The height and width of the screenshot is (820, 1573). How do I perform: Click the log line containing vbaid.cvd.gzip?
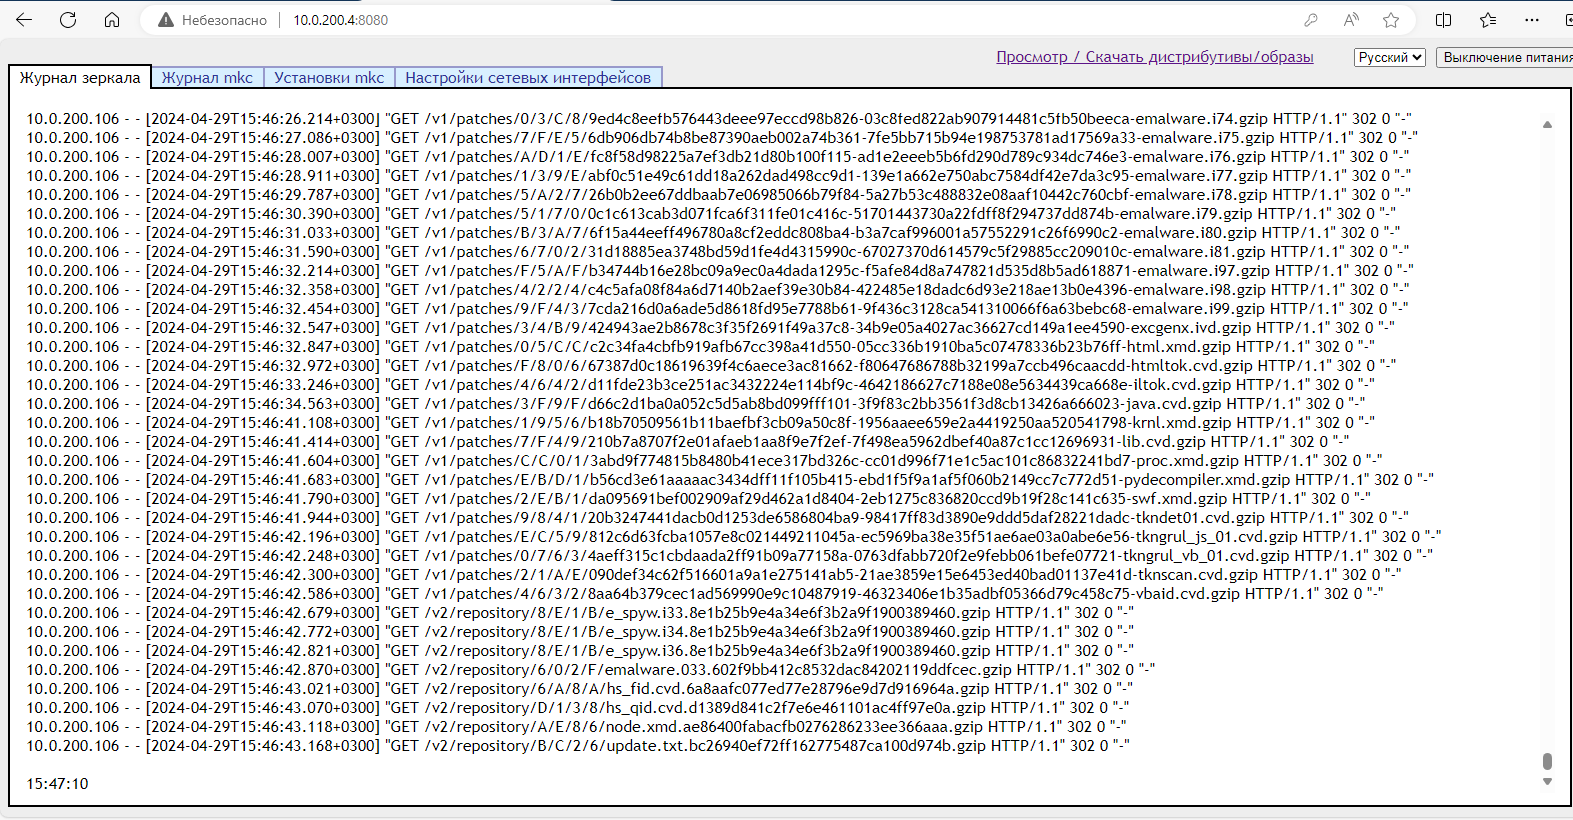[704, 594]
